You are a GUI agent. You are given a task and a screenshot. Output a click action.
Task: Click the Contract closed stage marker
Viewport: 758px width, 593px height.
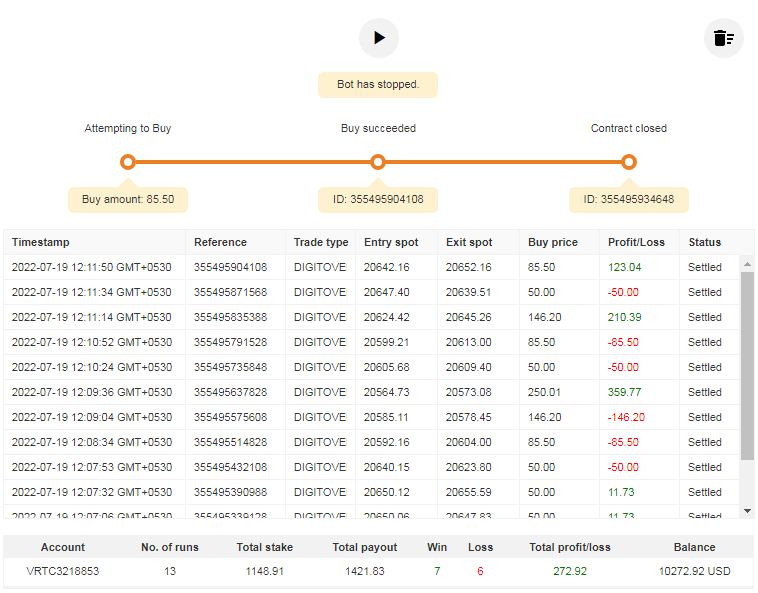[x=628, y=162]
